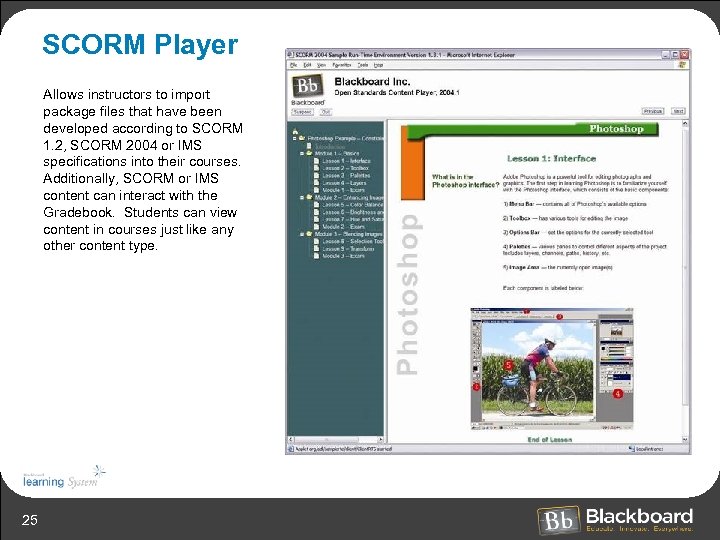The image size is (720, 540).
Task: Open Module 3 – Exam in the tree
Action: [x=343, y=256]
